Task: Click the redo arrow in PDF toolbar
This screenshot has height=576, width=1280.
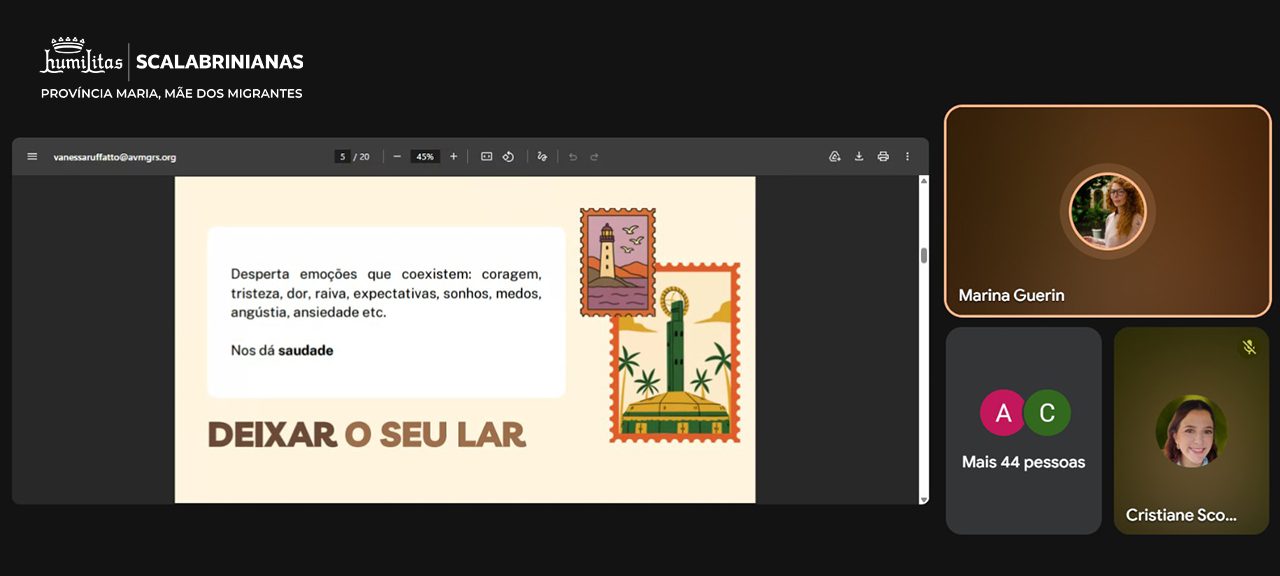Action: pyautogui.click(x=594, y=157)
